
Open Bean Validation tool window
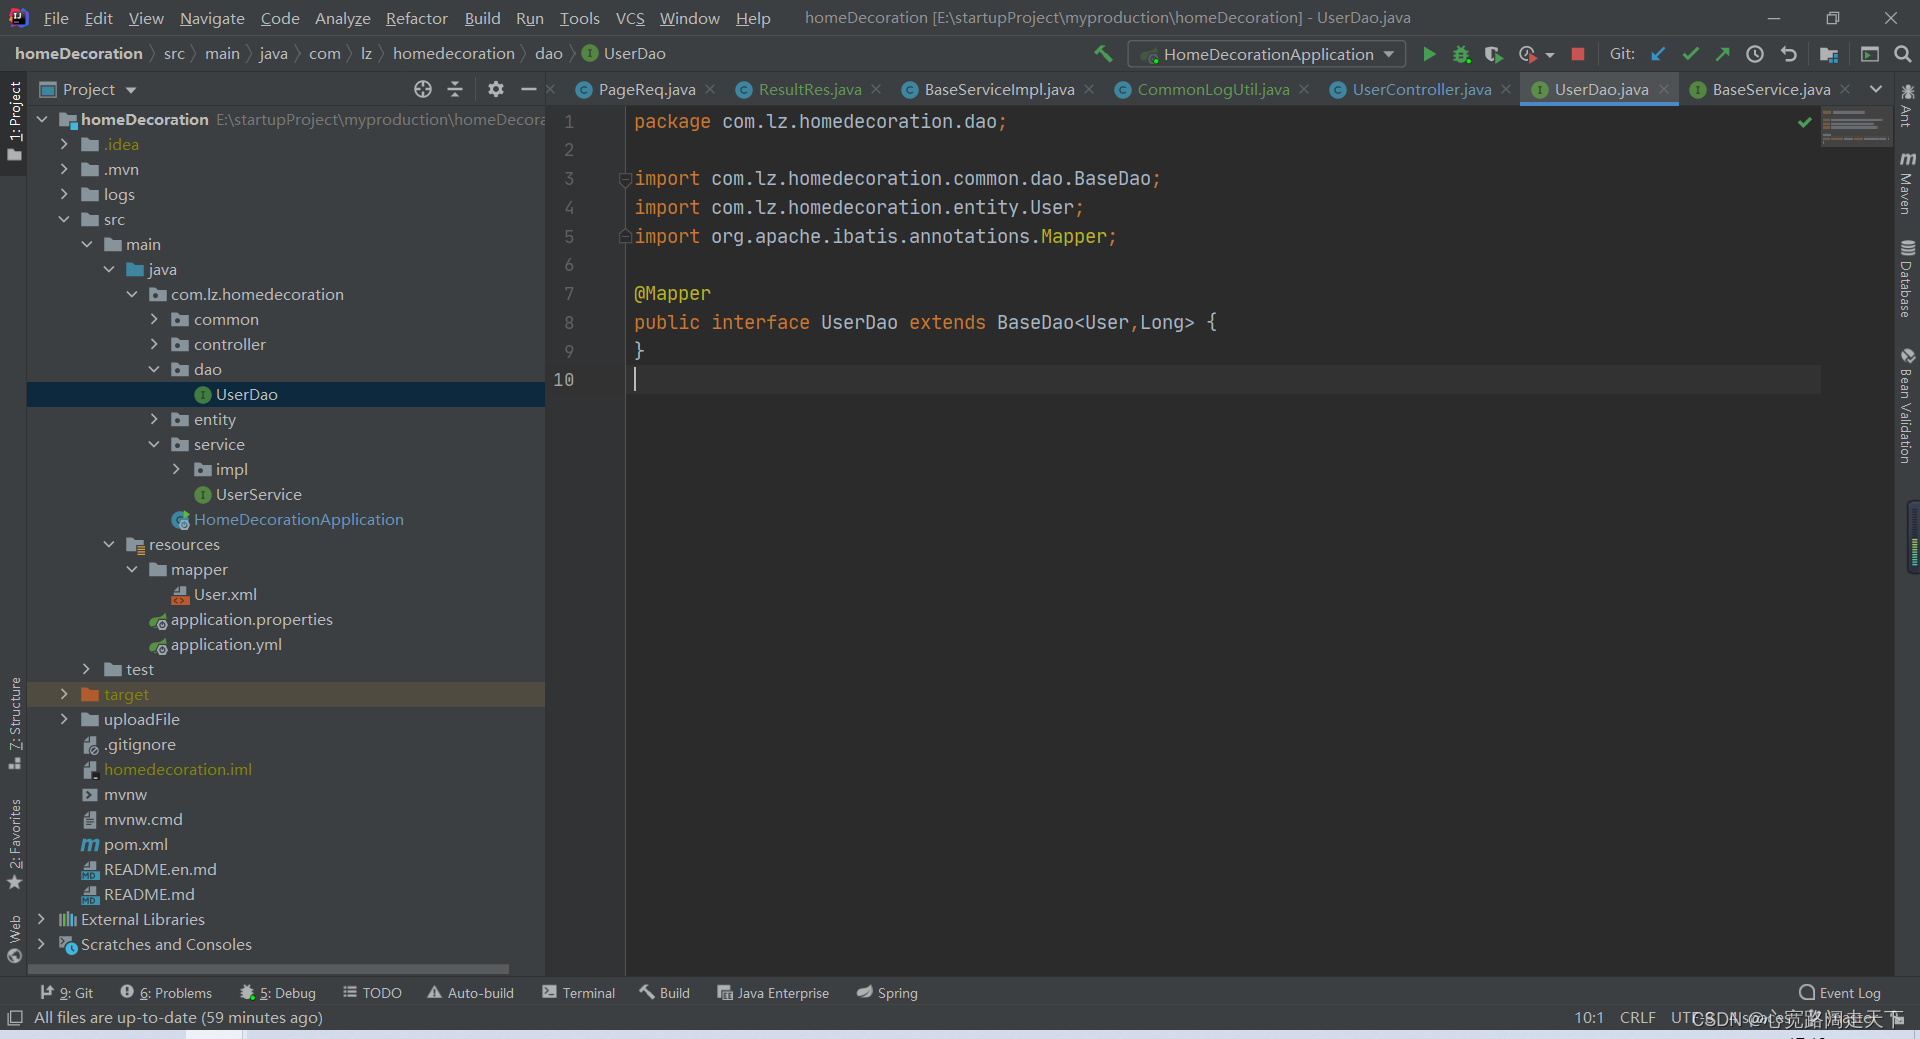(x=1907, y=405)
